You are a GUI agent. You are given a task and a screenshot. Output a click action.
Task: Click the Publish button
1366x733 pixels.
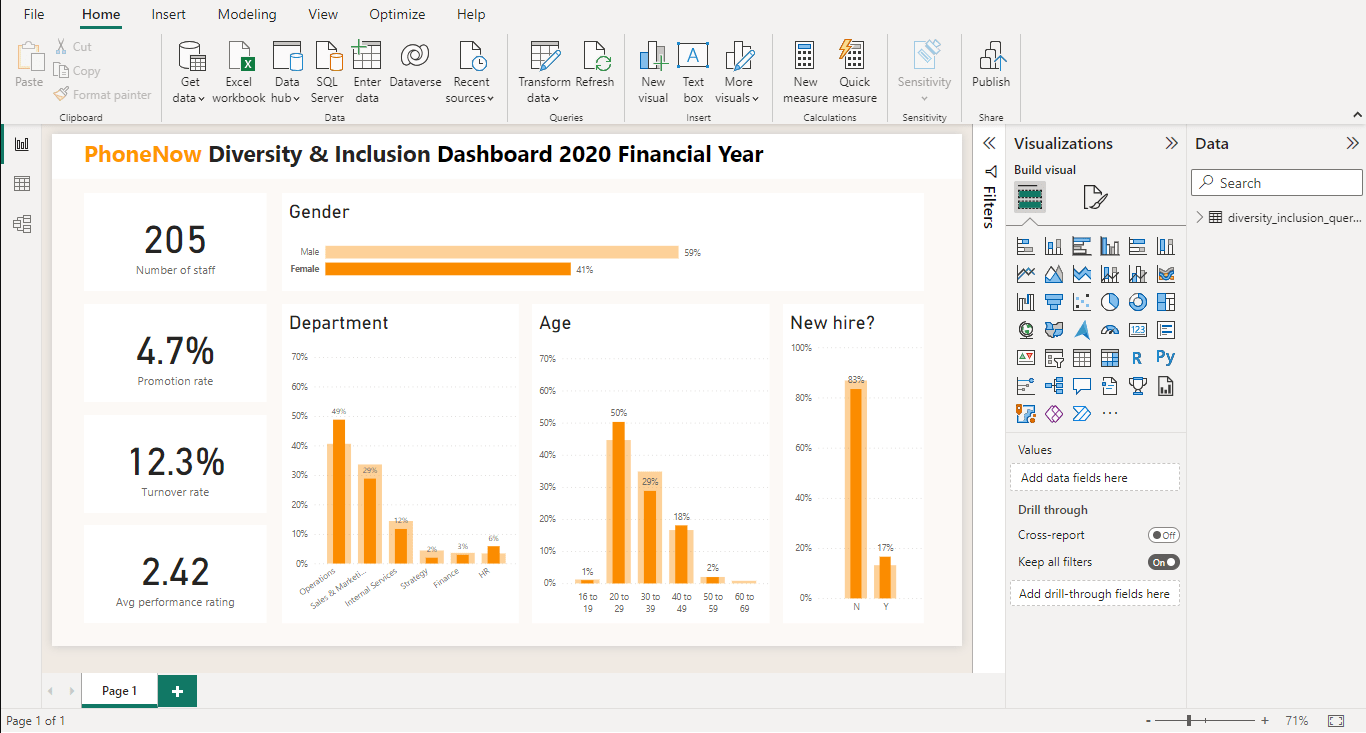coord(991,66)
